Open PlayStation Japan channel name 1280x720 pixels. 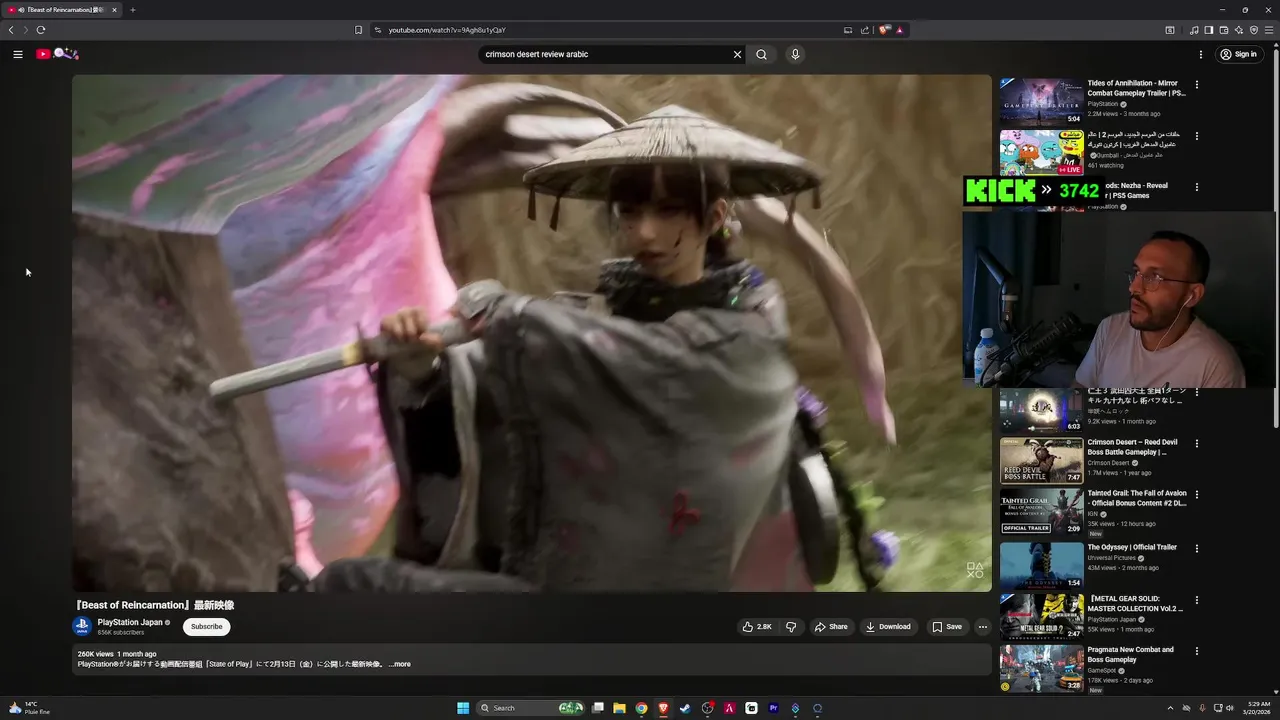point(130,622)
